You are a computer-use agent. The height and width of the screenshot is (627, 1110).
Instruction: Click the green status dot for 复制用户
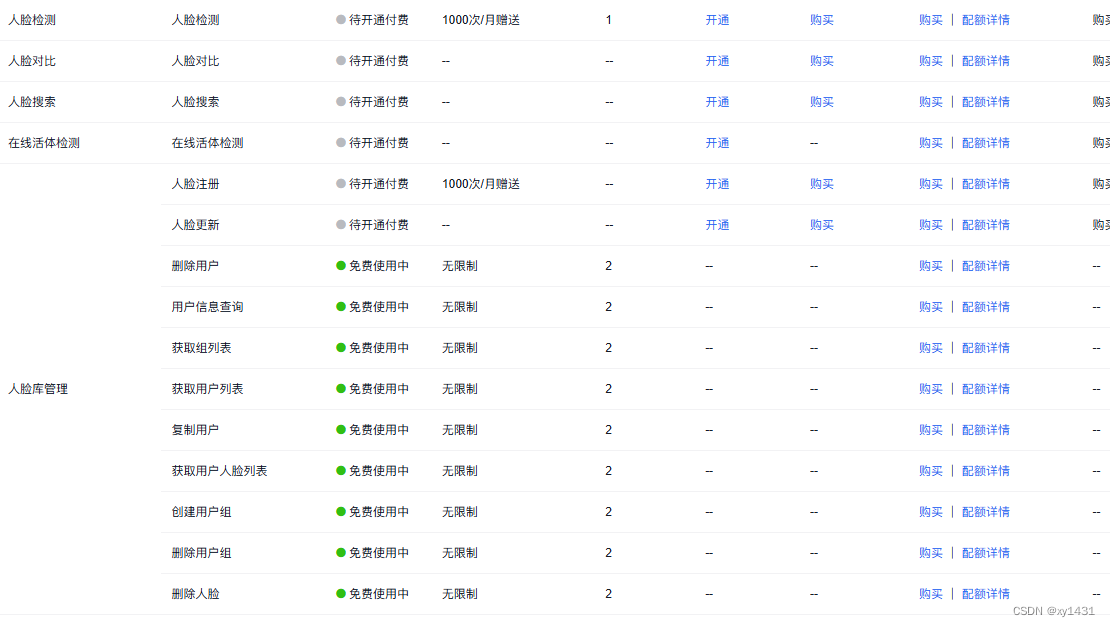pyautogui.click(x=336, y=429)
